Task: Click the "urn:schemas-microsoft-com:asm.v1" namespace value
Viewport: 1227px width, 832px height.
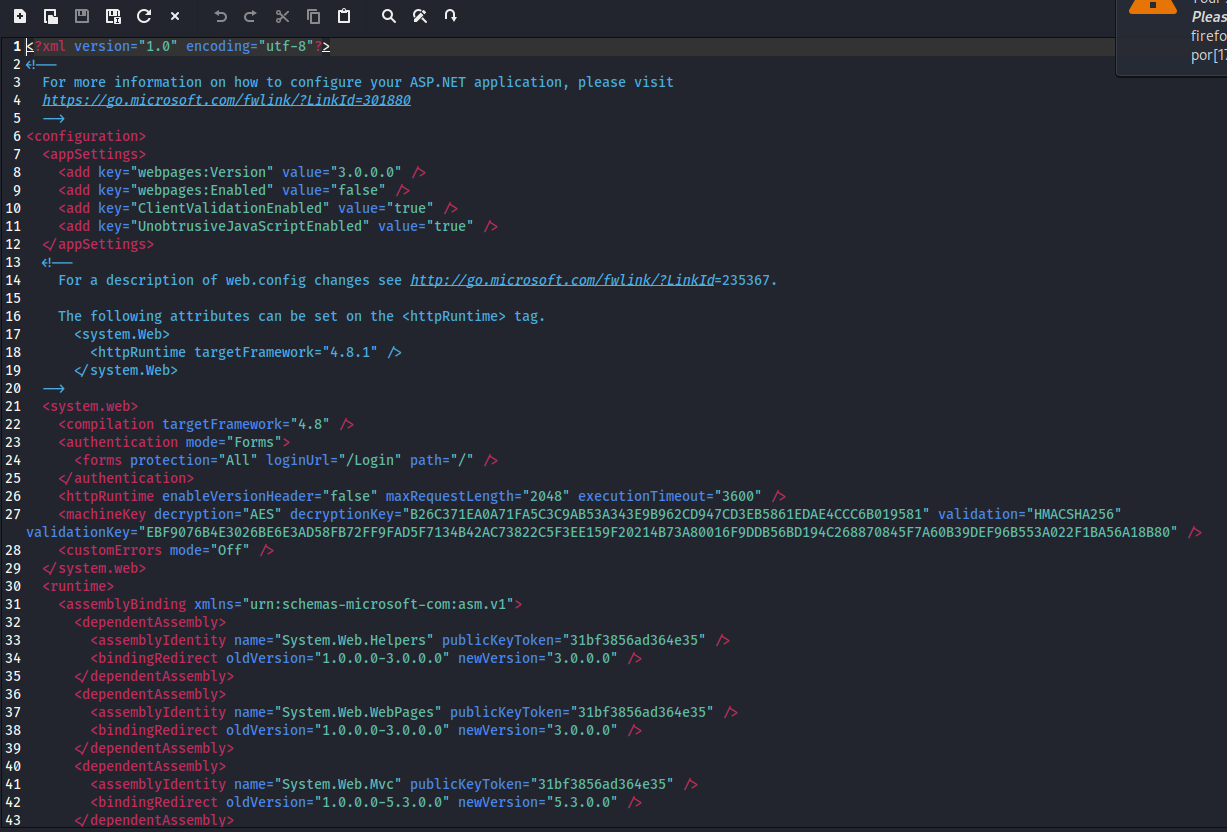Action: (378, 604)
